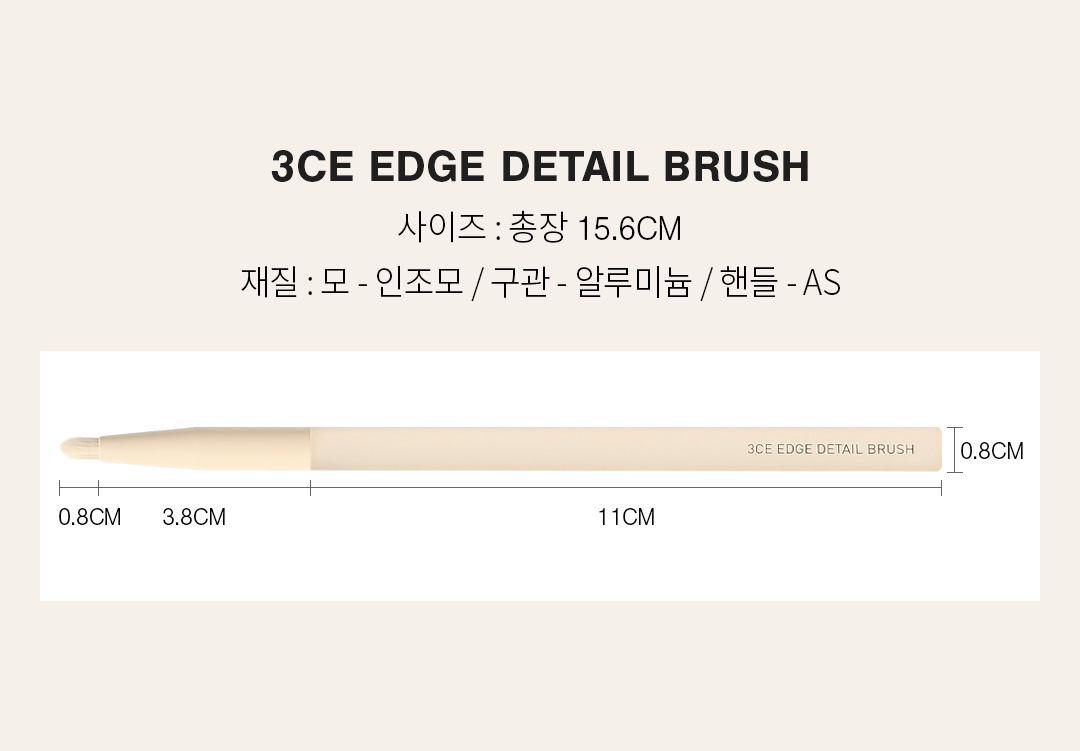1080x751 pixels.
Task: Click the 15.6CM total length value
Action: (x=630, y=229)
